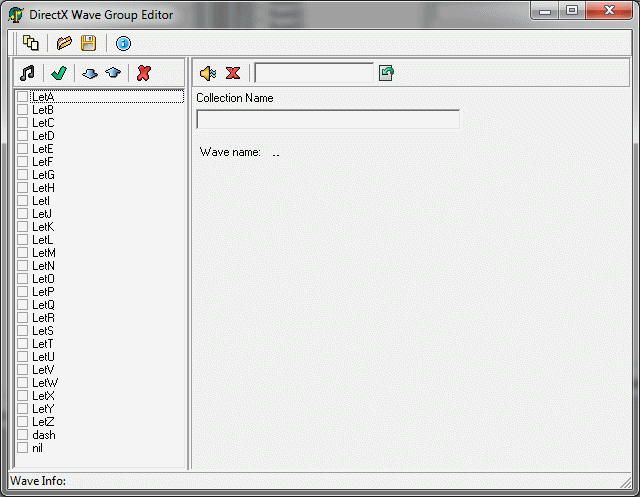Click the music note add wave icon

[x=27, y=73]
